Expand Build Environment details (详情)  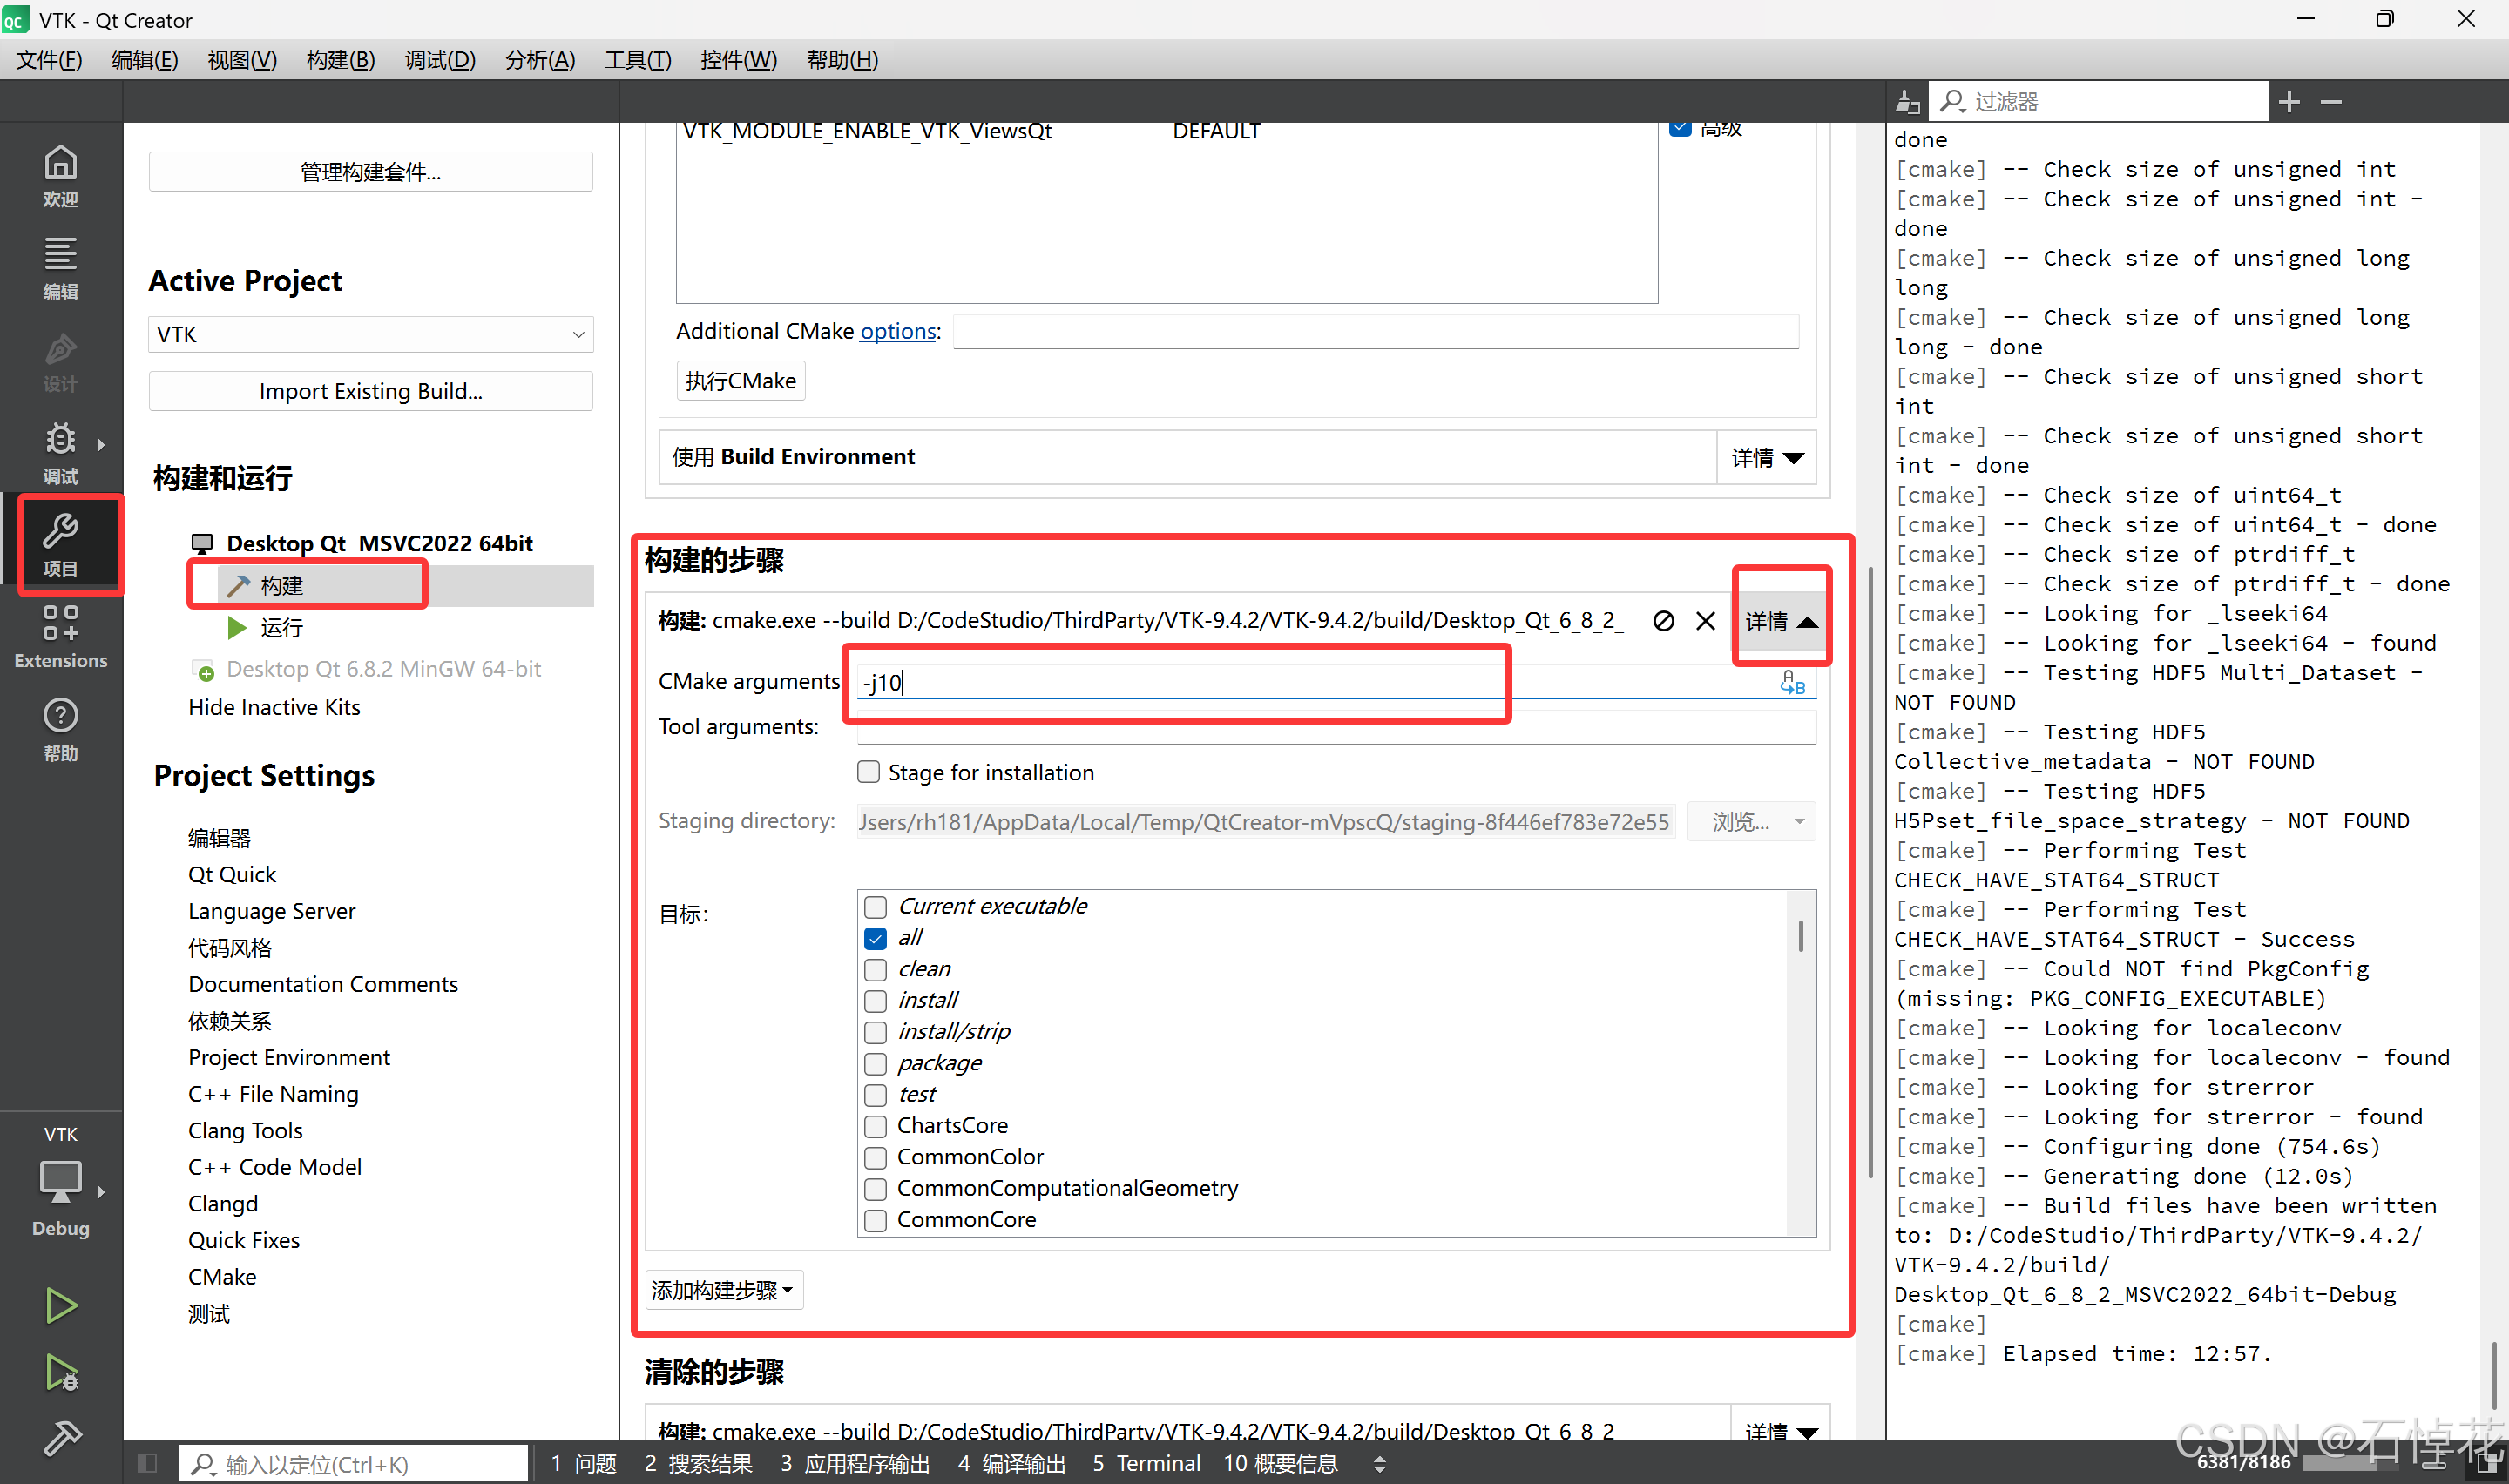pos(1766,458)
